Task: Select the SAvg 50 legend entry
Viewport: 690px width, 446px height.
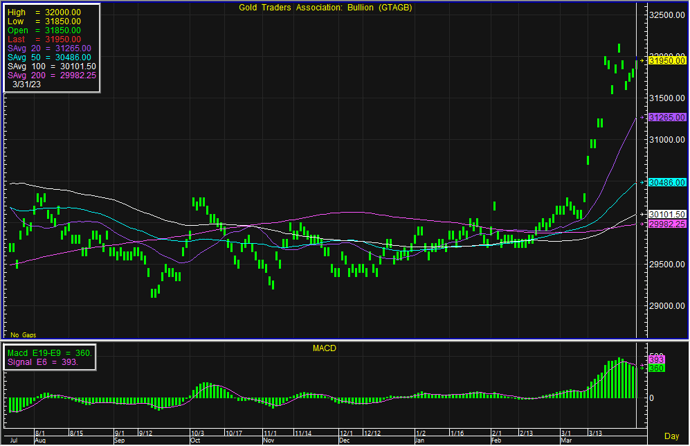Action: [x=36, y=57]
